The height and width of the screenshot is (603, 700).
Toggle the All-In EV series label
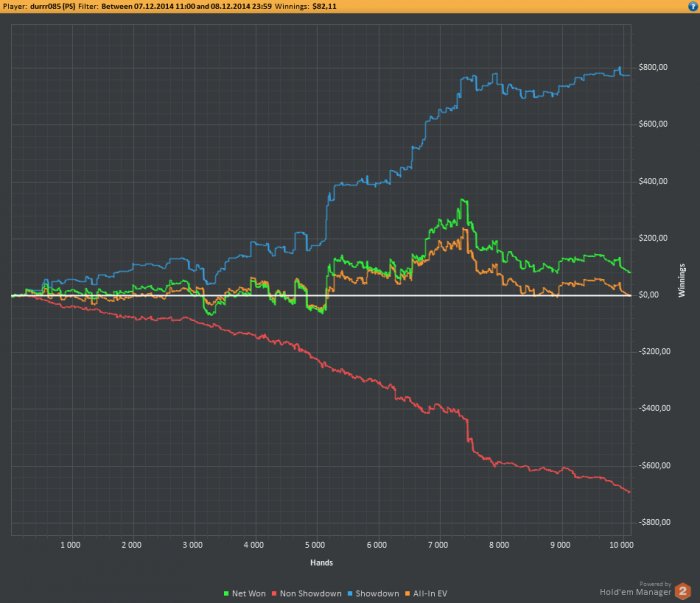[430, 594]
